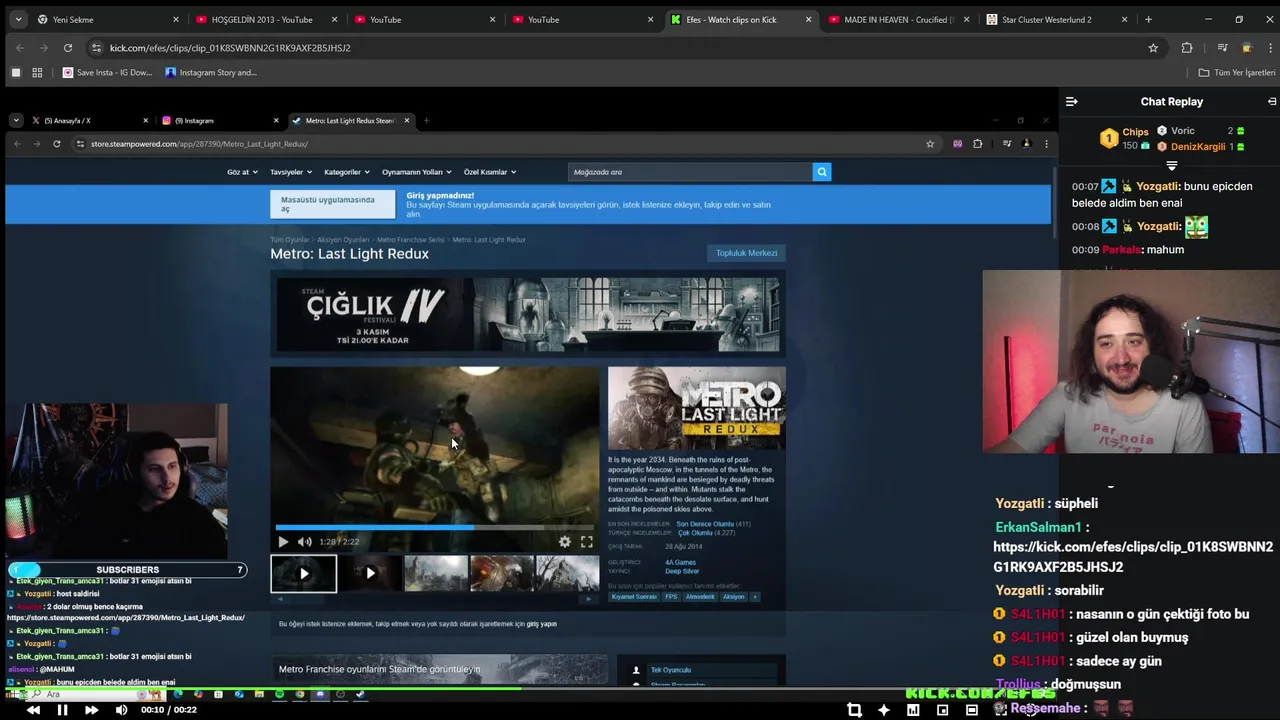Open the Kategoriler dropdown menu
This screenshot has height=720, width=1280.
click(x=346, y=172)
